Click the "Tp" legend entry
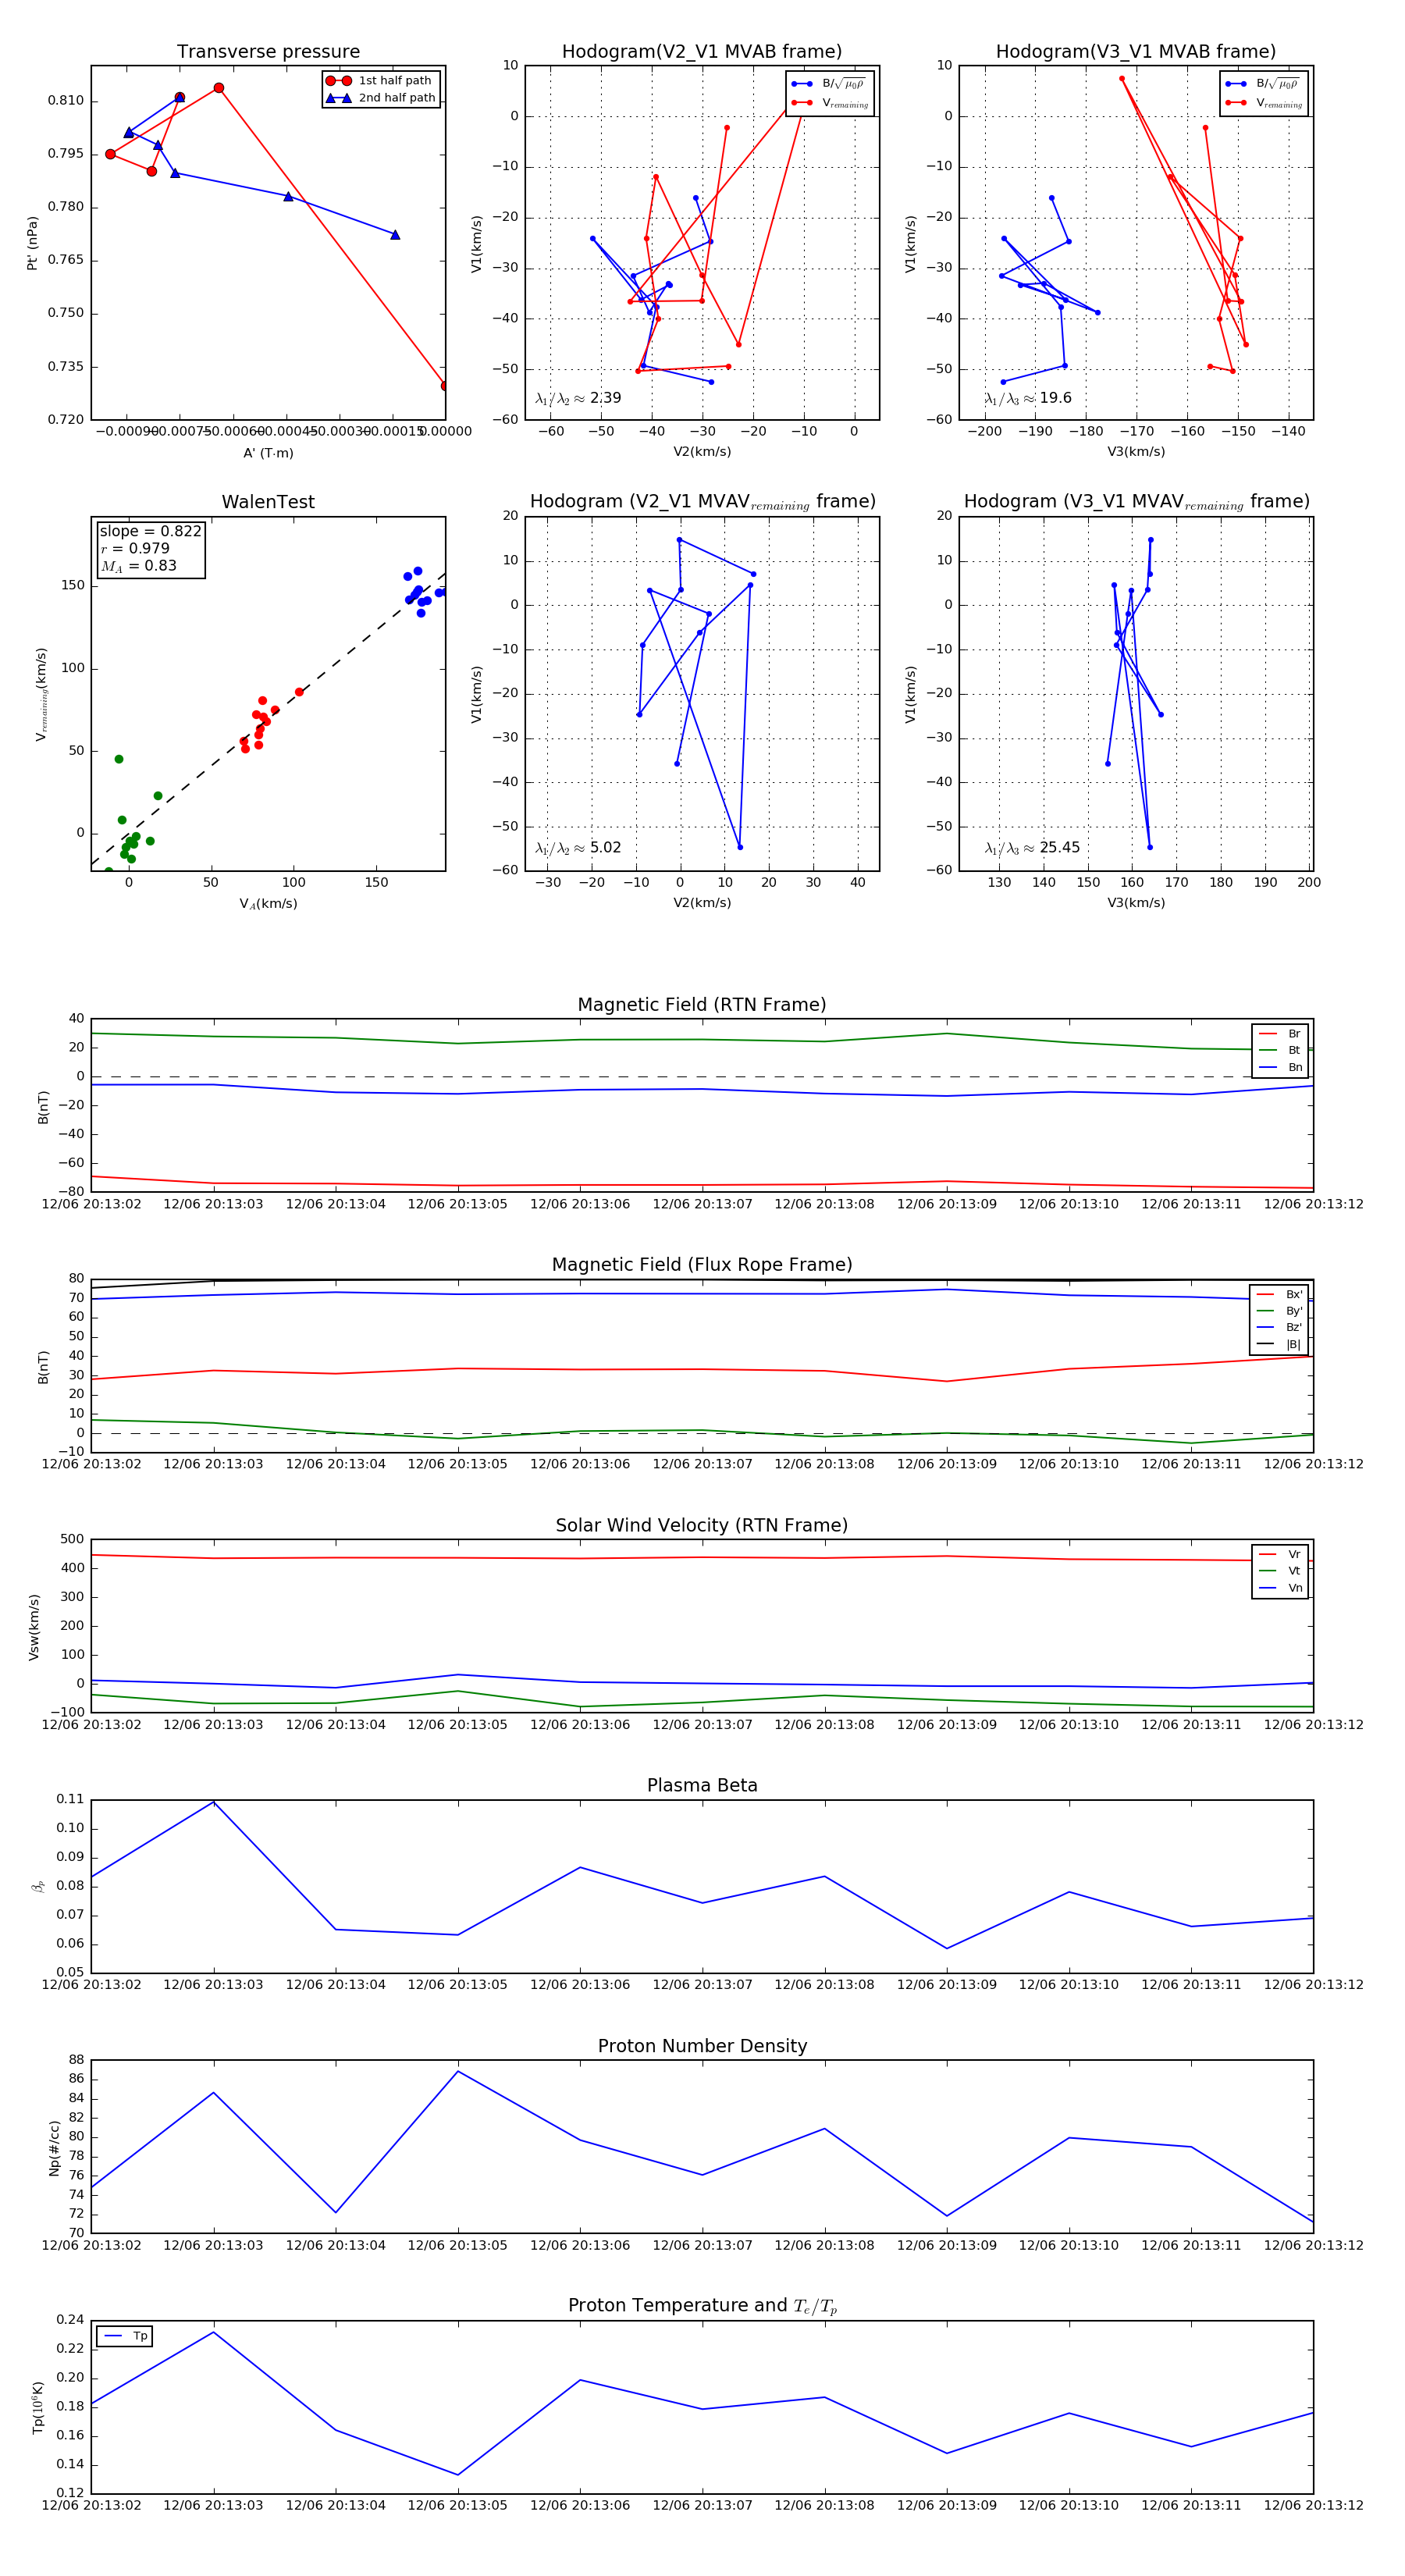The width and height of the screenshot is (1405, 2576). pyautogui.click(x=125, y=2337)
